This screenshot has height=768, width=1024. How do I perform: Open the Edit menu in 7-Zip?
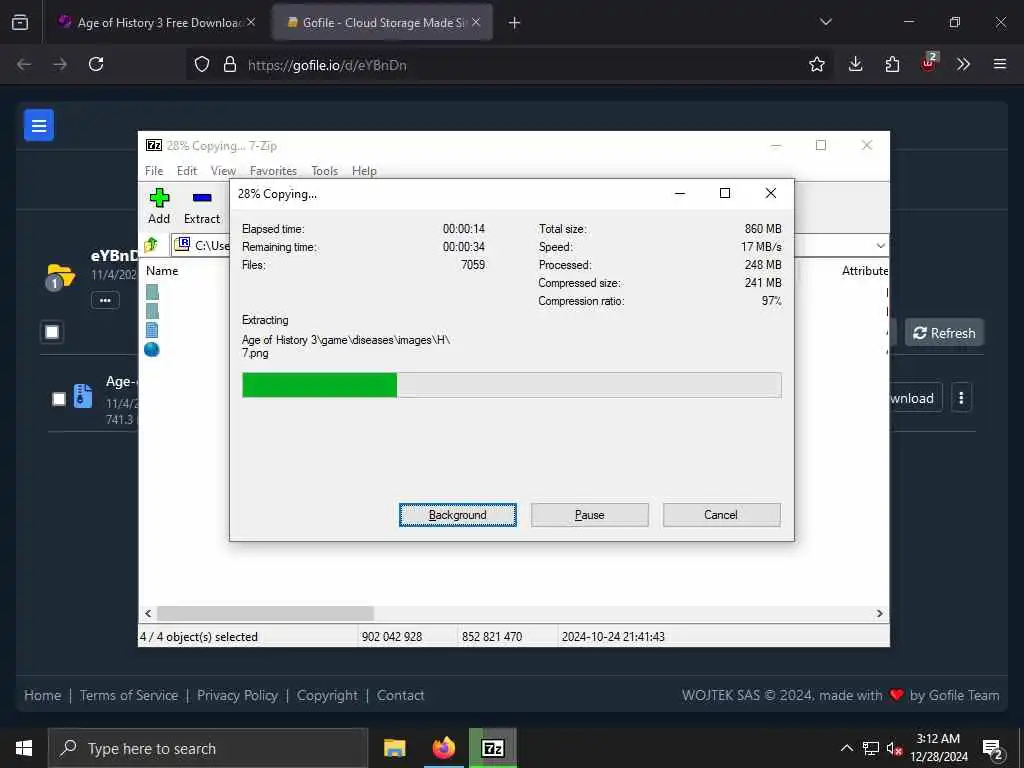pyautogui.click(x=187, y=170)
